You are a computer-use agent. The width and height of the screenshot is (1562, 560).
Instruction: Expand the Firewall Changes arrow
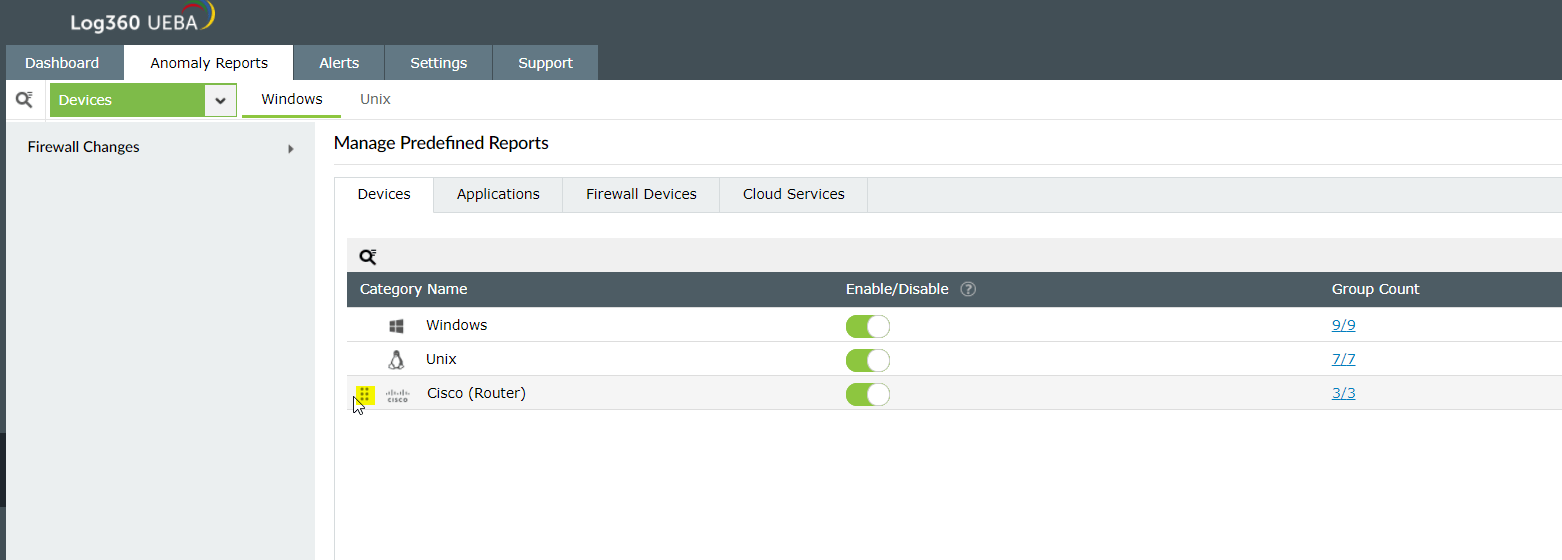tap(291, 149)
